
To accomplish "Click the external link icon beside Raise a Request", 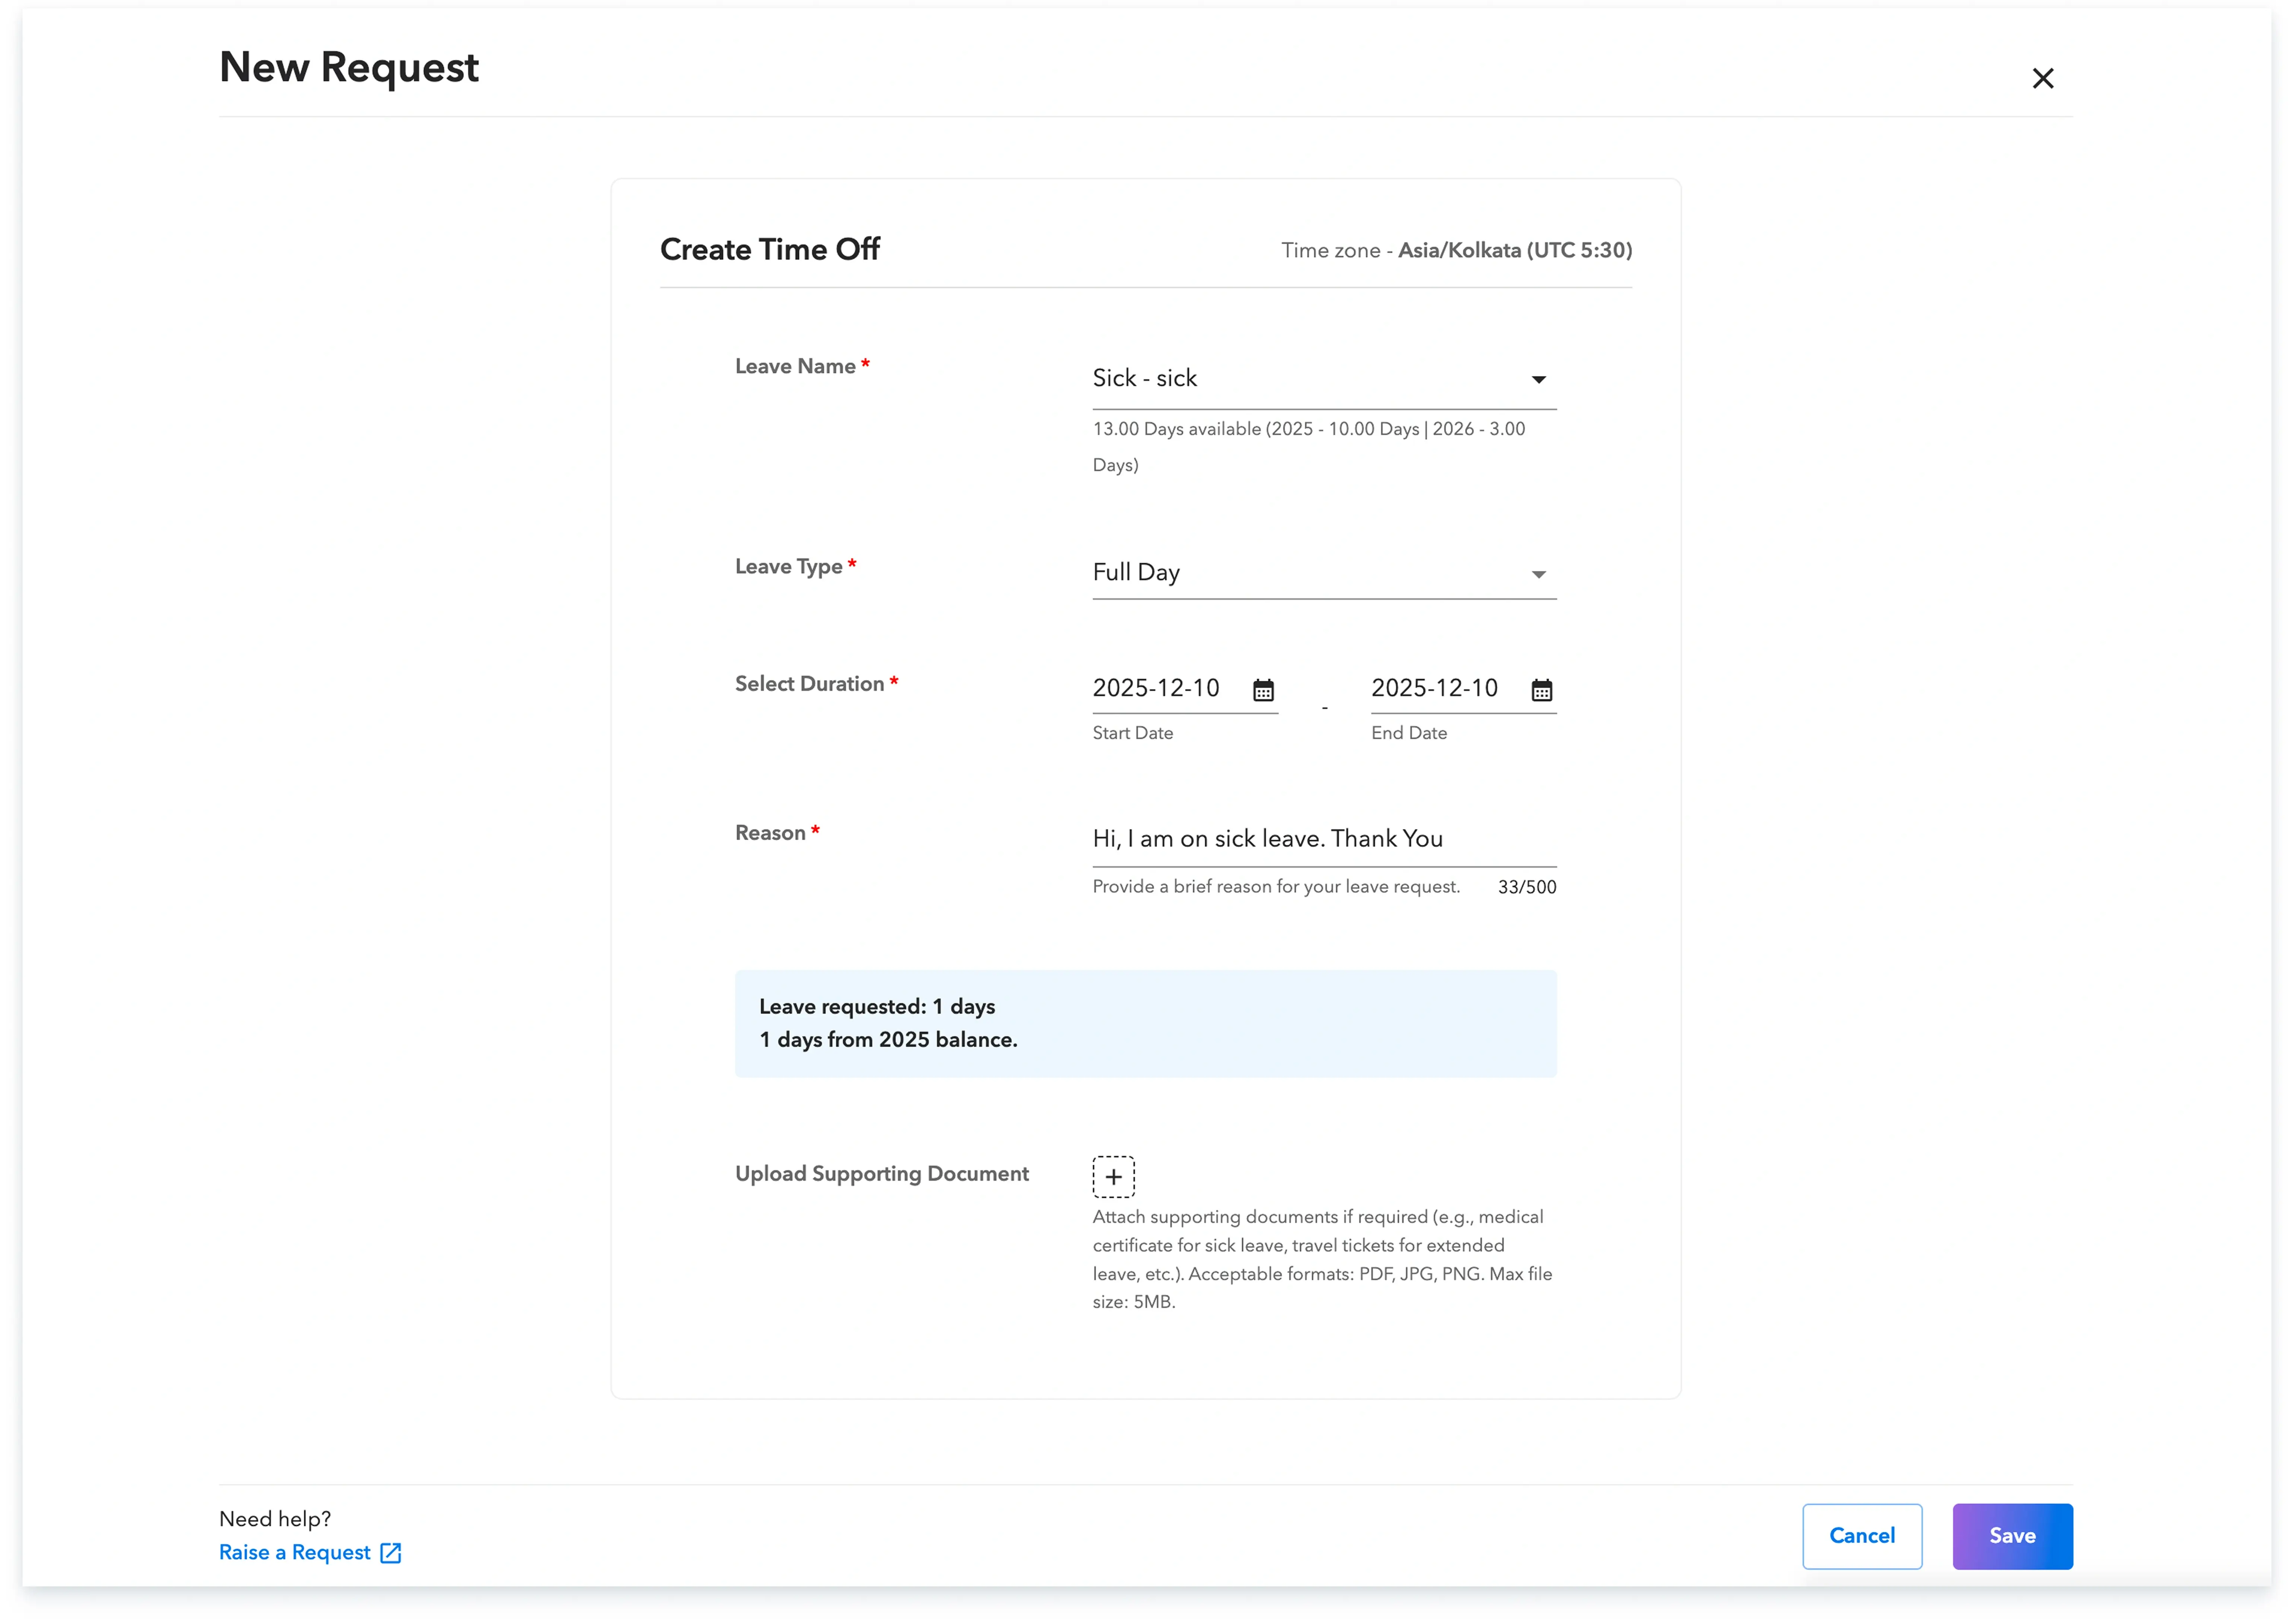I will pyautogui.click(x=391, y=1553).
